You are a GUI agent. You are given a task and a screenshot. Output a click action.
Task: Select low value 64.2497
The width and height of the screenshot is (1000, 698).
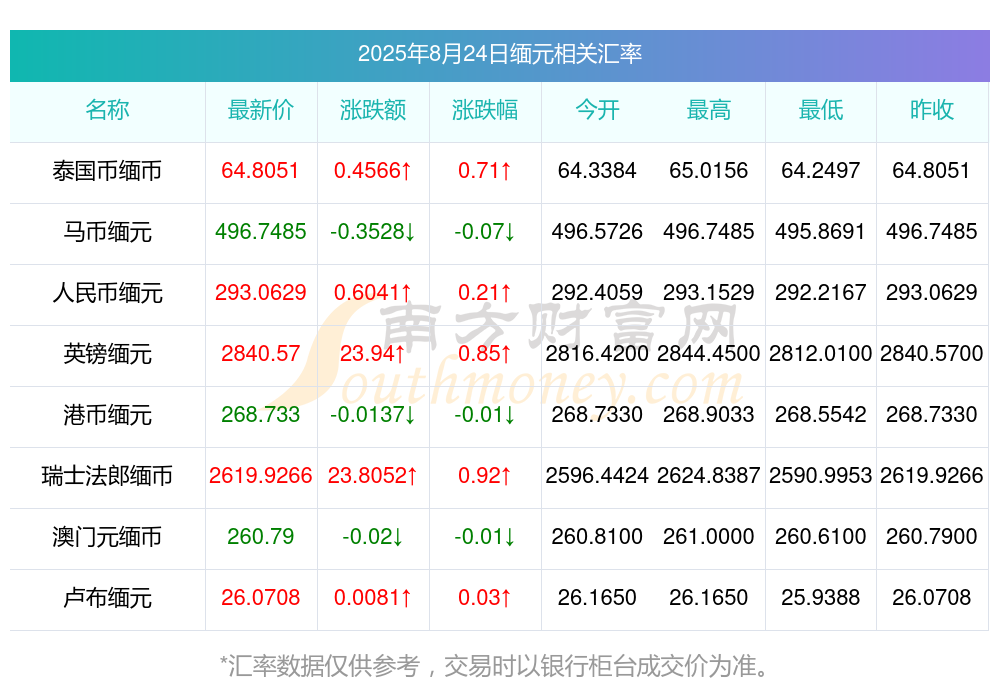point(821,170)
